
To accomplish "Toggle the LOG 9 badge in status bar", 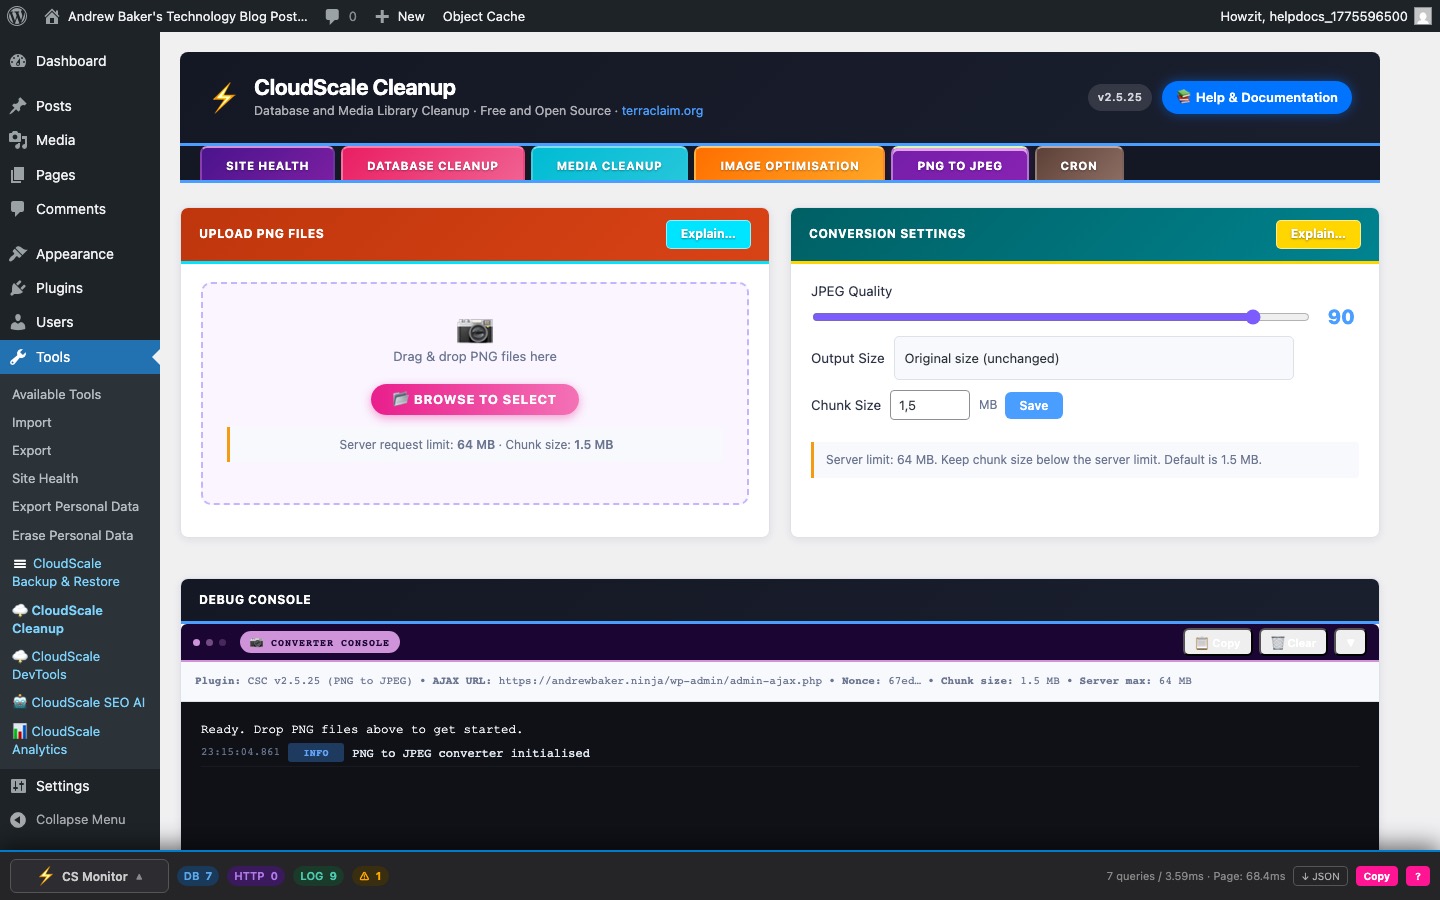I will point(318,876).
